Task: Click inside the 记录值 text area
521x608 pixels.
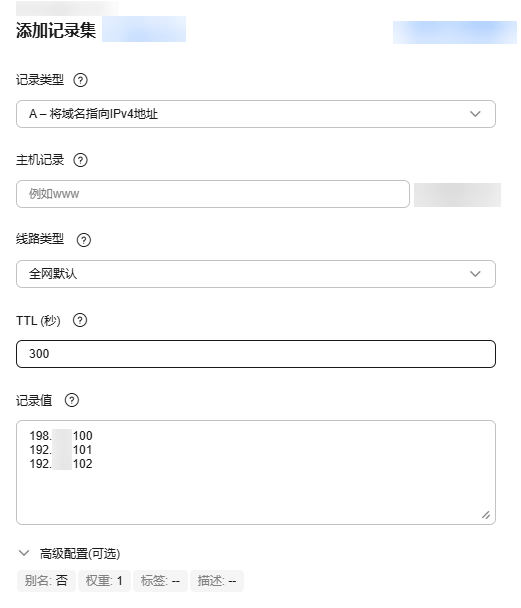Action: pyautogui.click(x=256, y=472)
